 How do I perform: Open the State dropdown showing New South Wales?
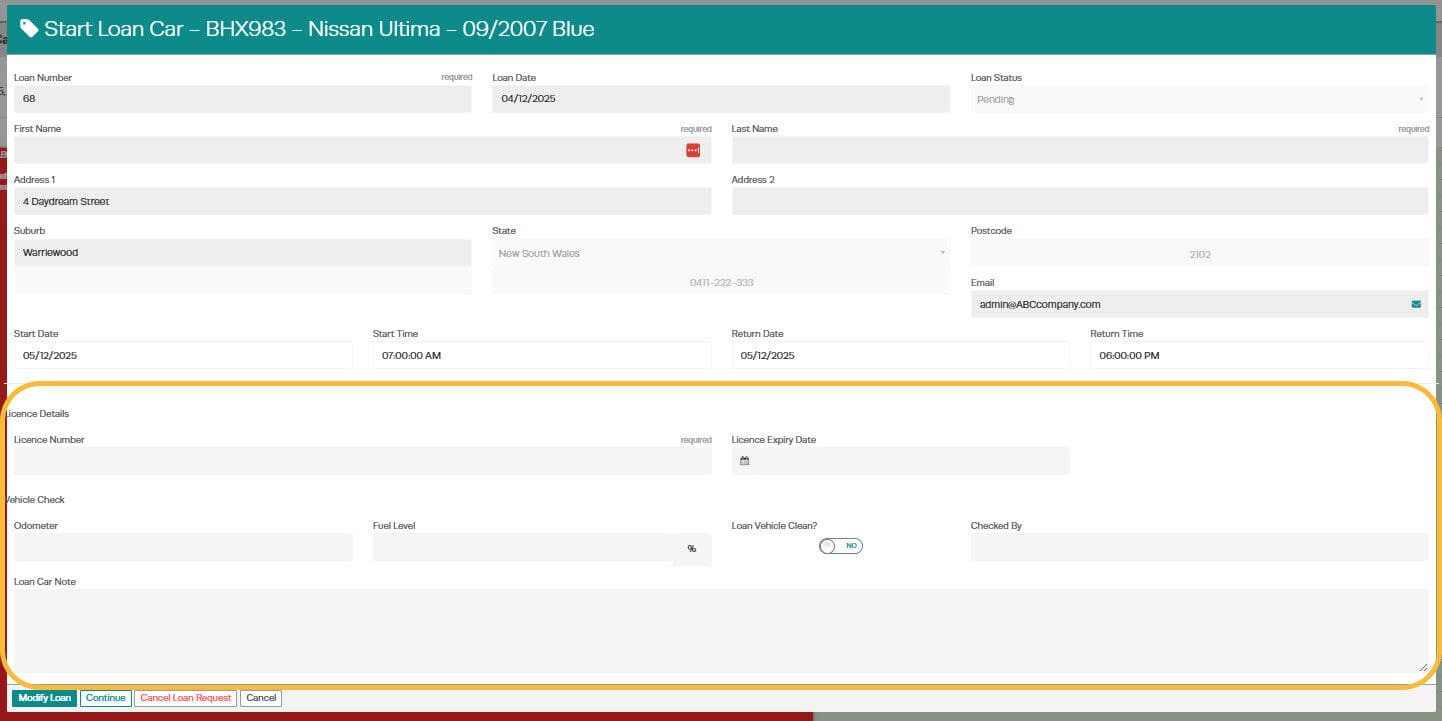click(x=721, y=253)
